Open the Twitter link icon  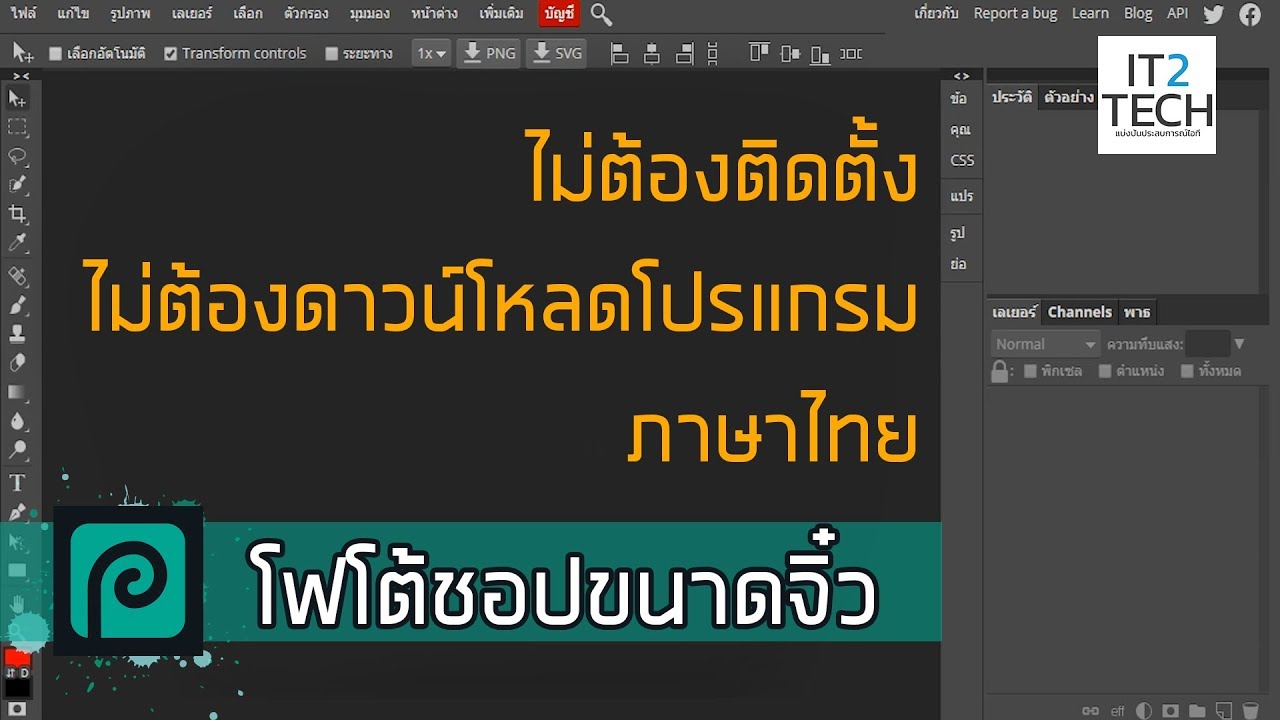pyautogui.click(x=1214, y=13)
